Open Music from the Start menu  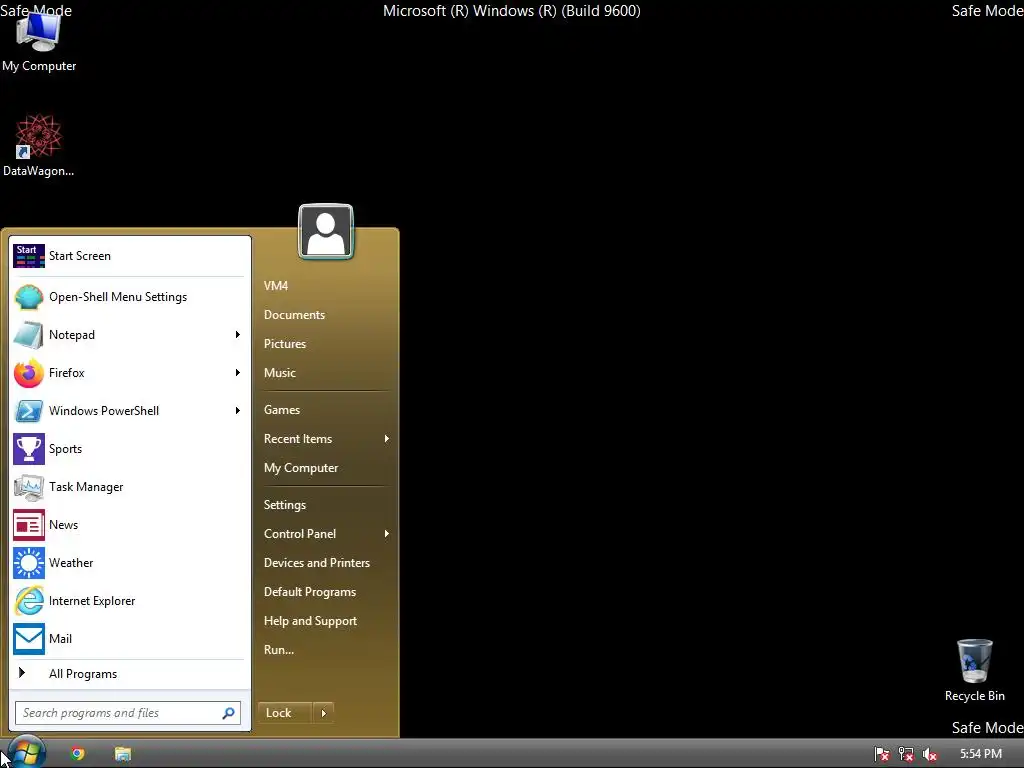(x=280, y=373)
